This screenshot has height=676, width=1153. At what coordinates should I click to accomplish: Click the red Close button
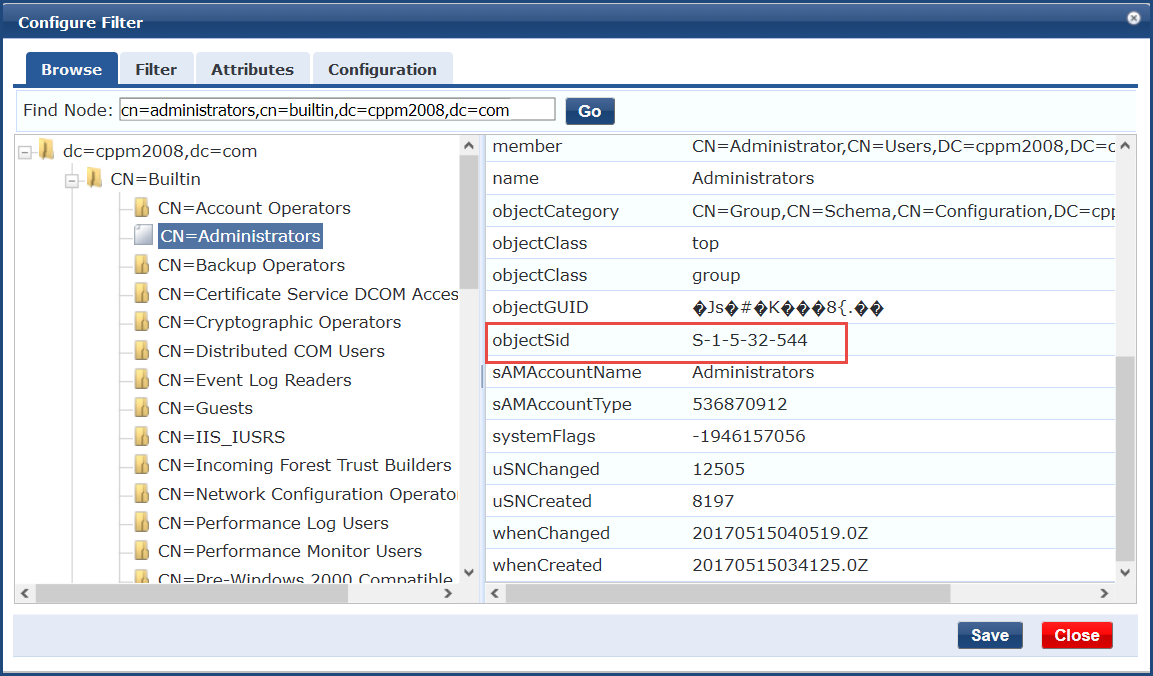1077,636
